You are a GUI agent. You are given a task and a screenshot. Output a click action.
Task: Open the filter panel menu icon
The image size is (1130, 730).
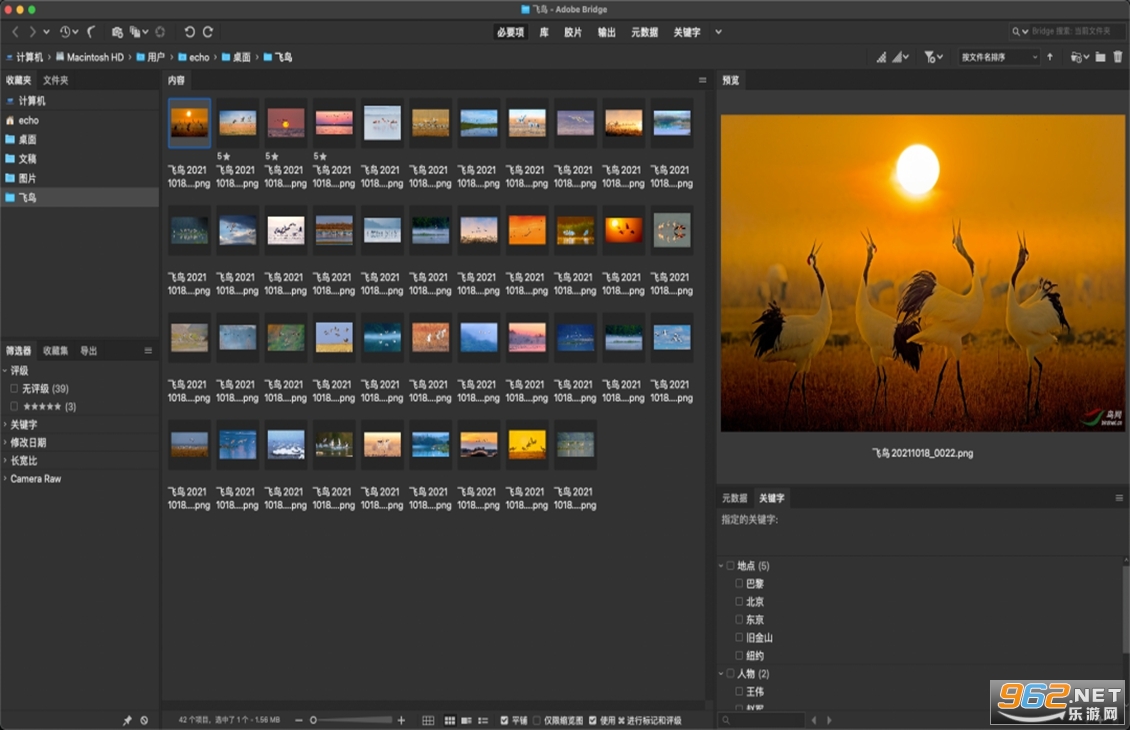(x=148, y=351)
